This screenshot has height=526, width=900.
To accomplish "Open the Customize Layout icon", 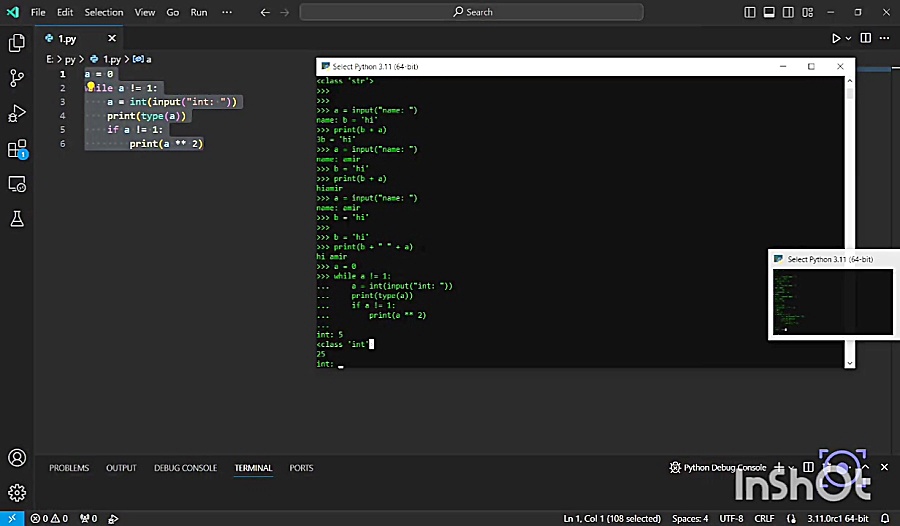I will (808, 12).
